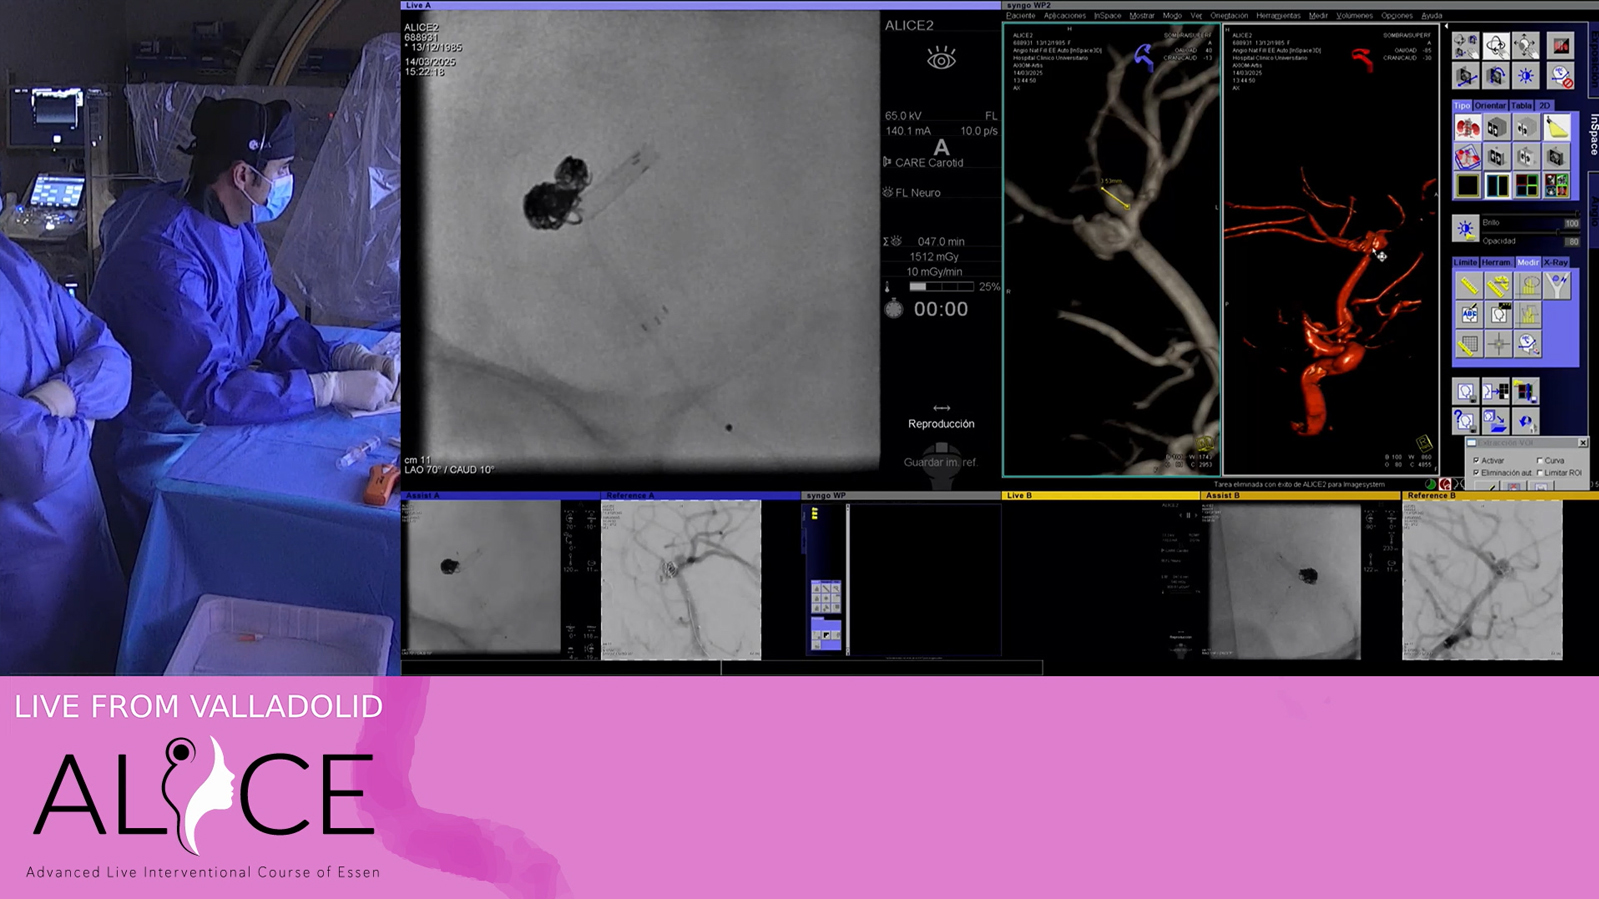Switch to the X-Ray tab

(x=1556, y=262)
